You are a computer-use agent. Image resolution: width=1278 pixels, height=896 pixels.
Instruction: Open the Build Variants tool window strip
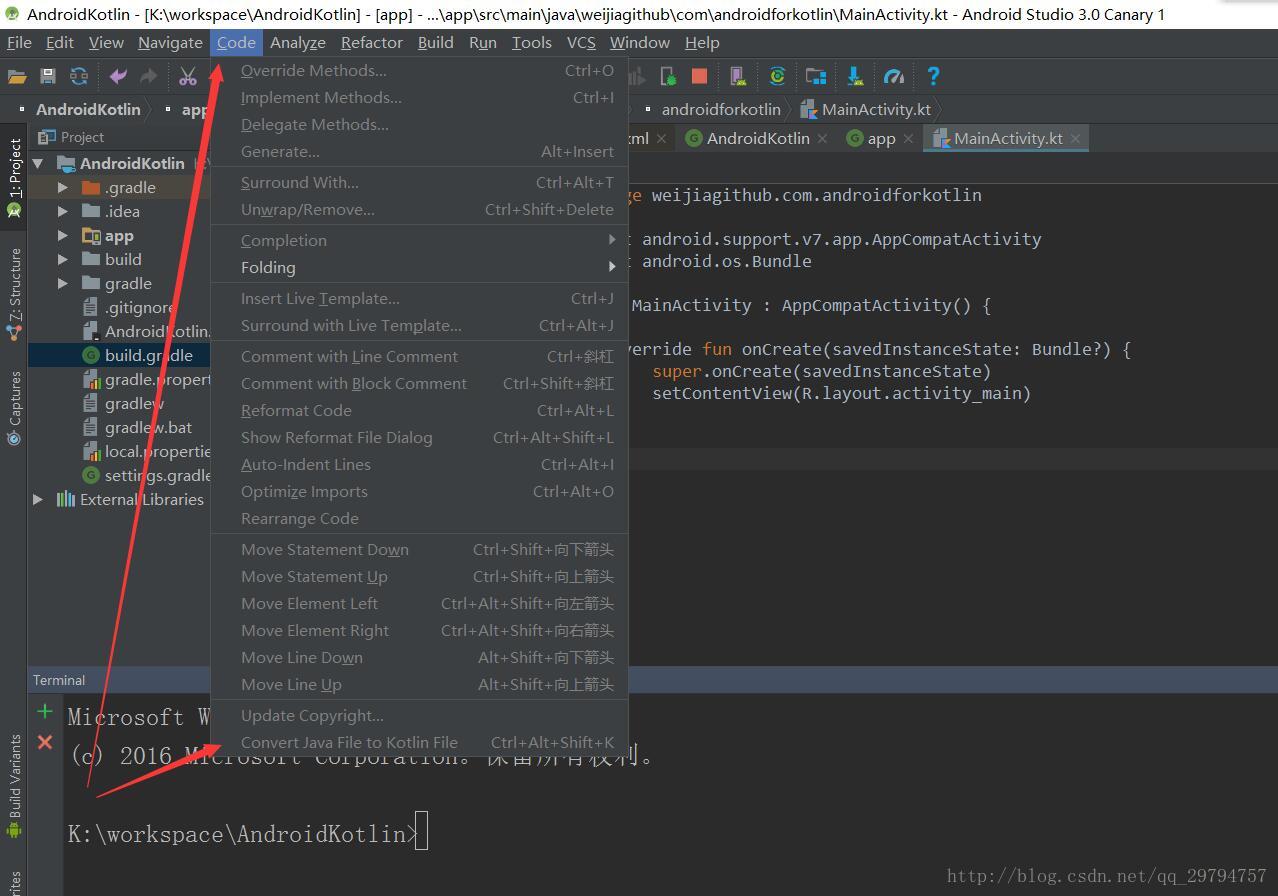[14, 788]
